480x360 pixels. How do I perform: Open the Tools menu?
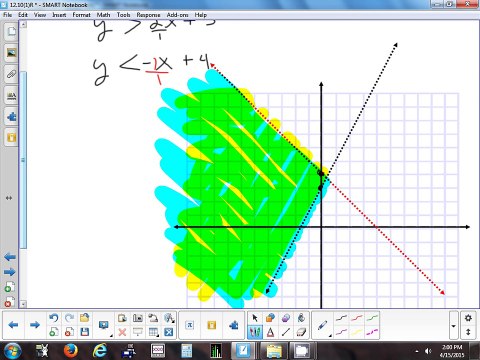123,15
